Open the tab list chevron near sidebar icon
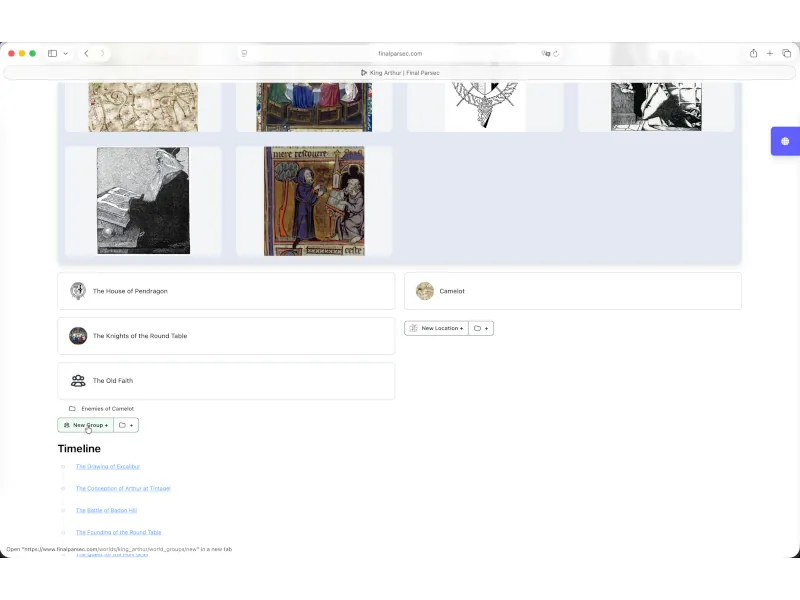 pos(66,54)
